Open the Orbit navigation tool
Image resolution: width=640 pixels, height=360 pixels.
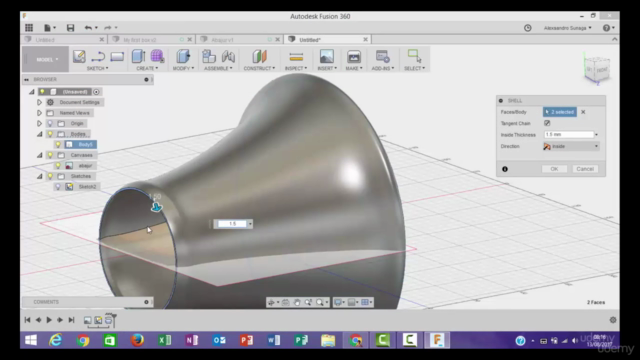click(x=272, y=302)
